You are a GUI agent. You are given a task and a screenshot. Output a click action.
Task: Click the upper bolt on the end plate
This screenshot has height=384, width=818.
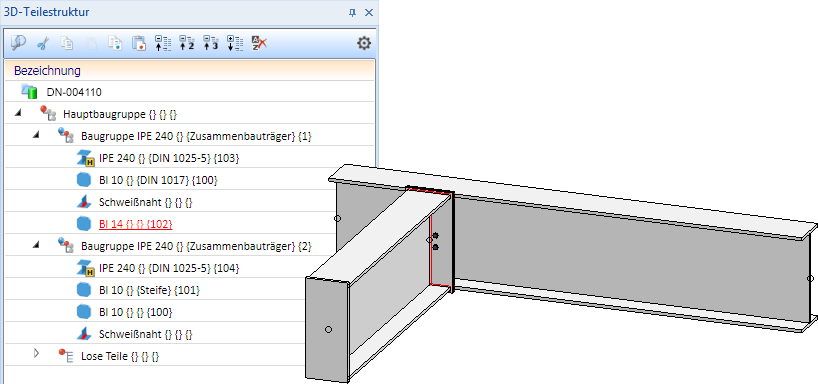click(x=435, y=236)
